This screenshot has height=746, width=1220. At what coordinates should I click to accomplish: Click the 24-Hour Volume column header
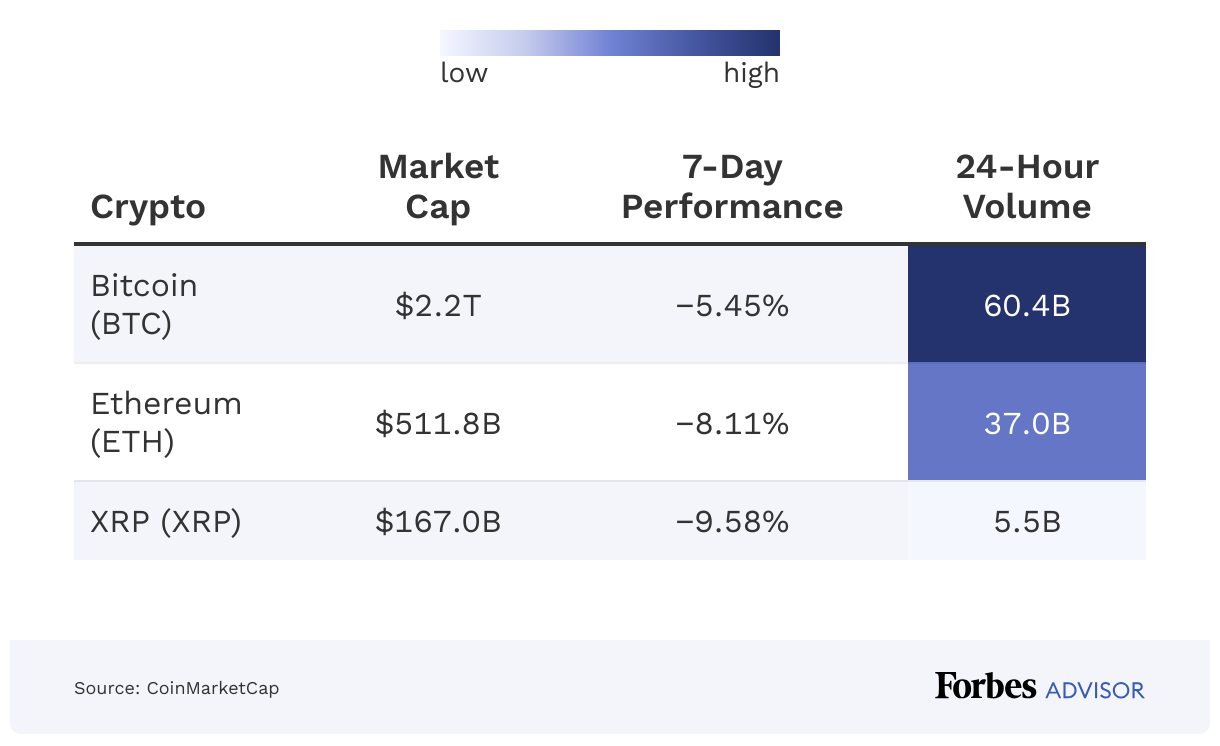tap(1027, 187)
